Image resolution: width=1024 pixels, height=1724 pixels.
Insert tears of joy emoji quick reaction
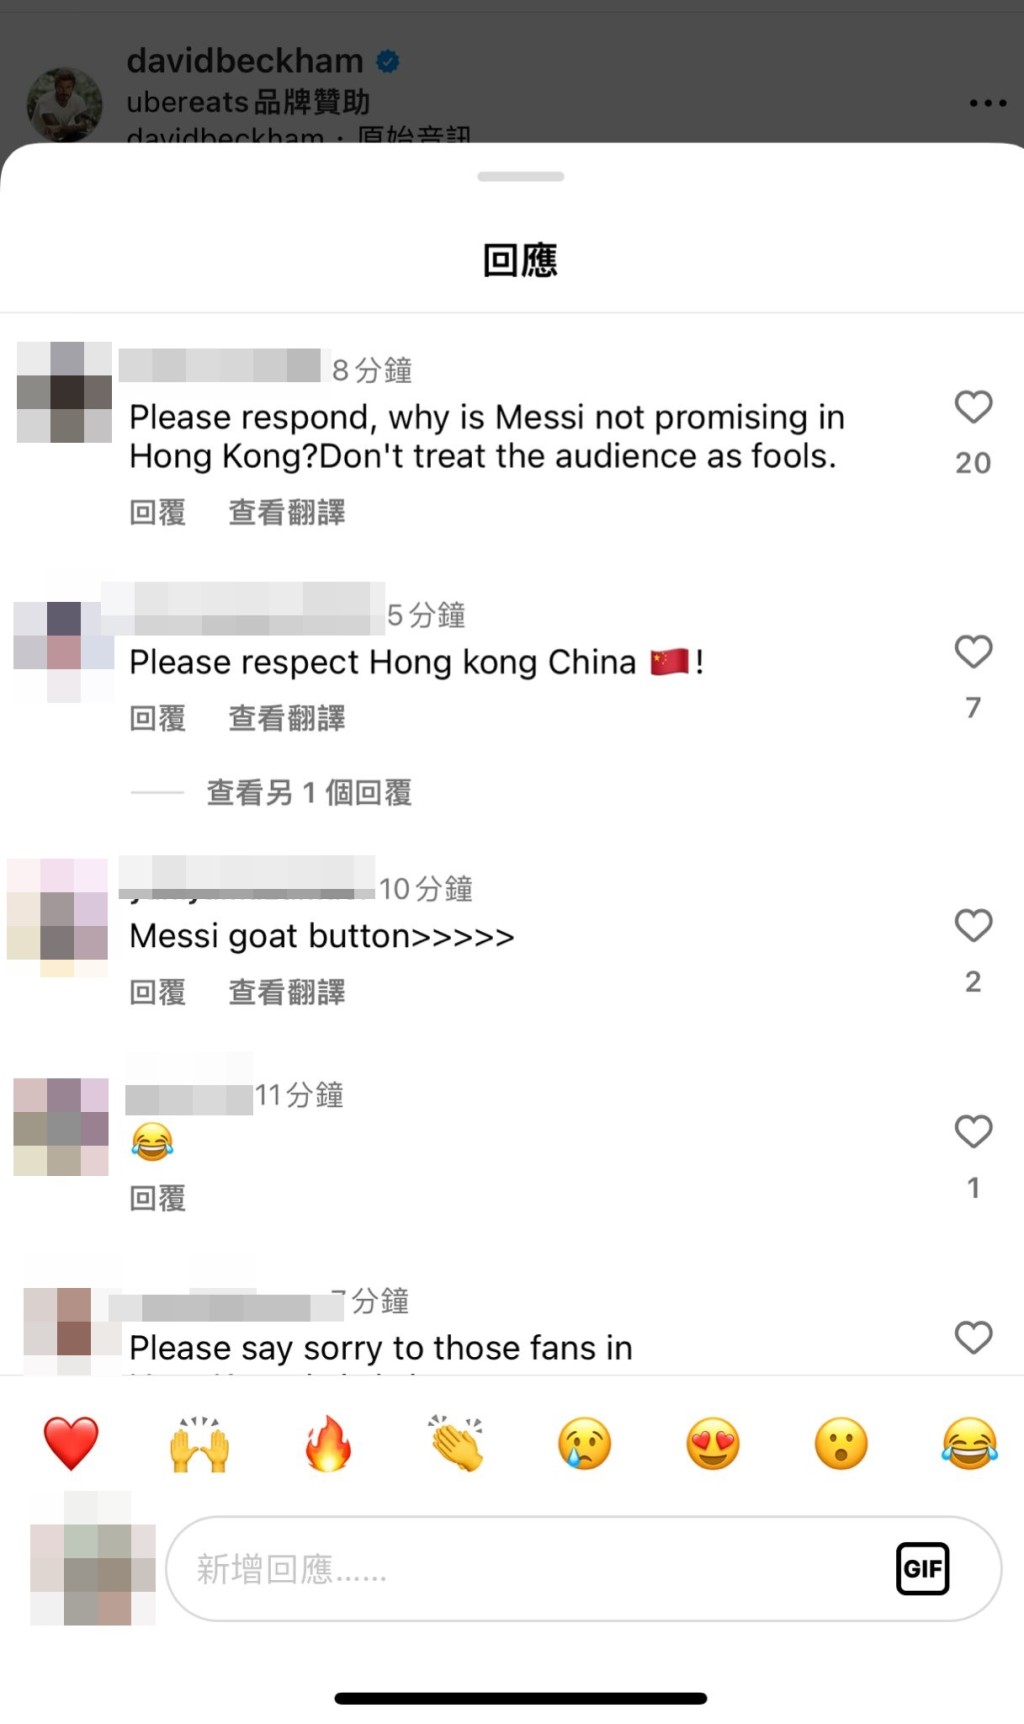[970, 1443]
